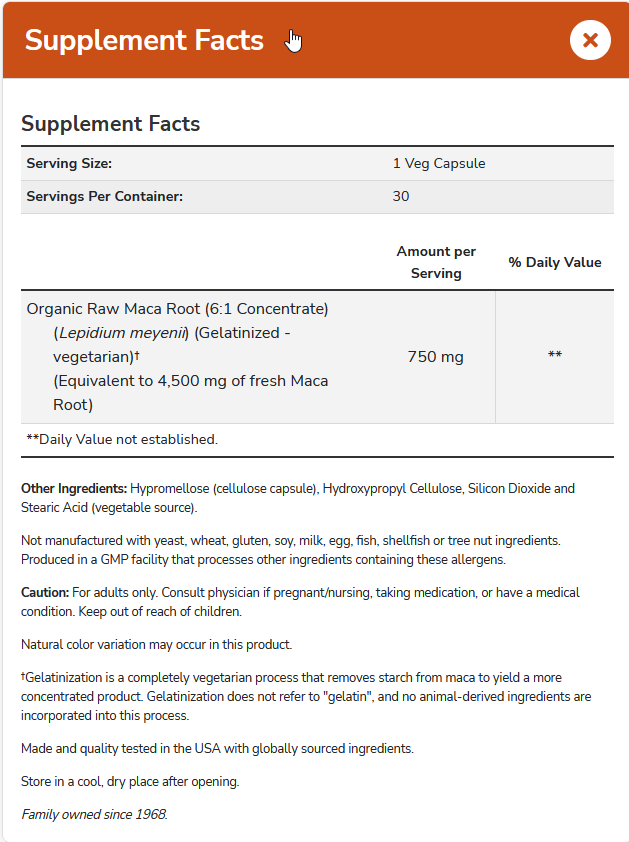Click the orange header title Supplement Facts
The width and height of the screenshot is (629, 842).
tap(144, 40)
